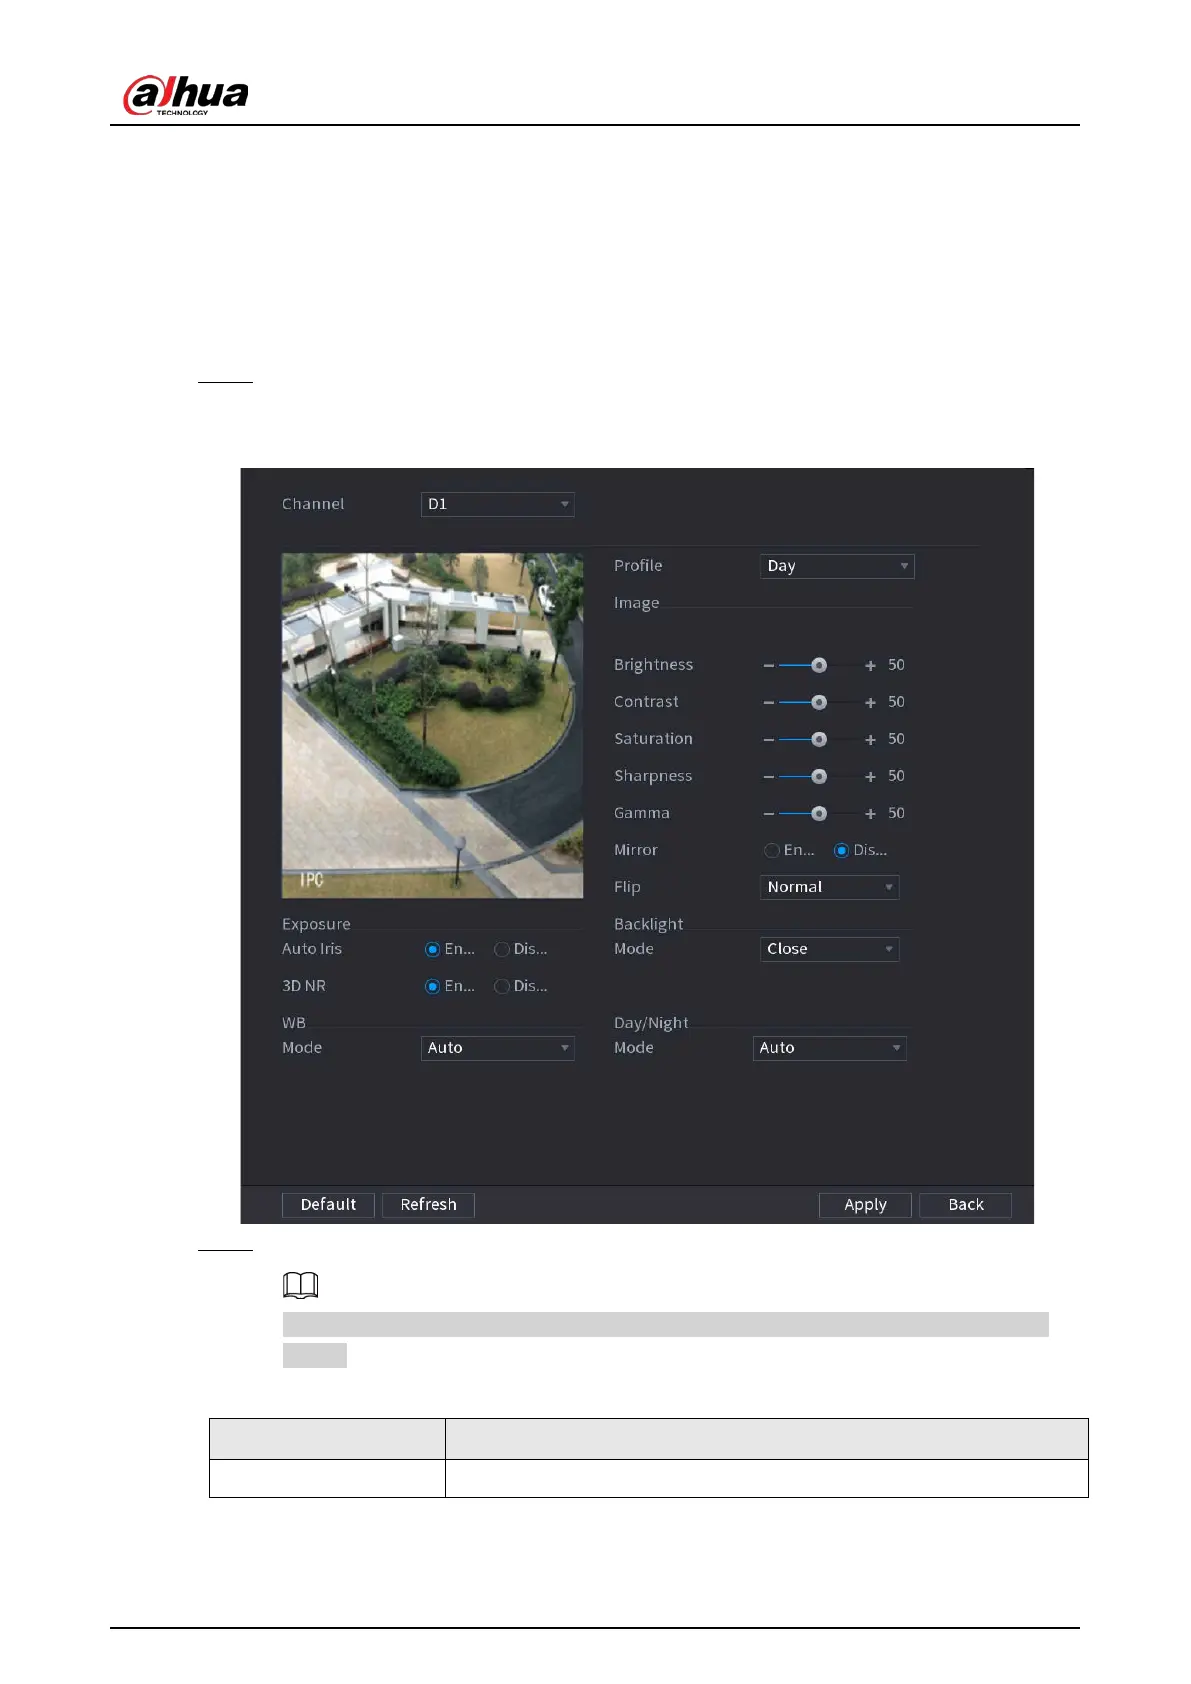Increase Contrast with the plus icon
1191x1684 pixels.
(x=870, y=703)
